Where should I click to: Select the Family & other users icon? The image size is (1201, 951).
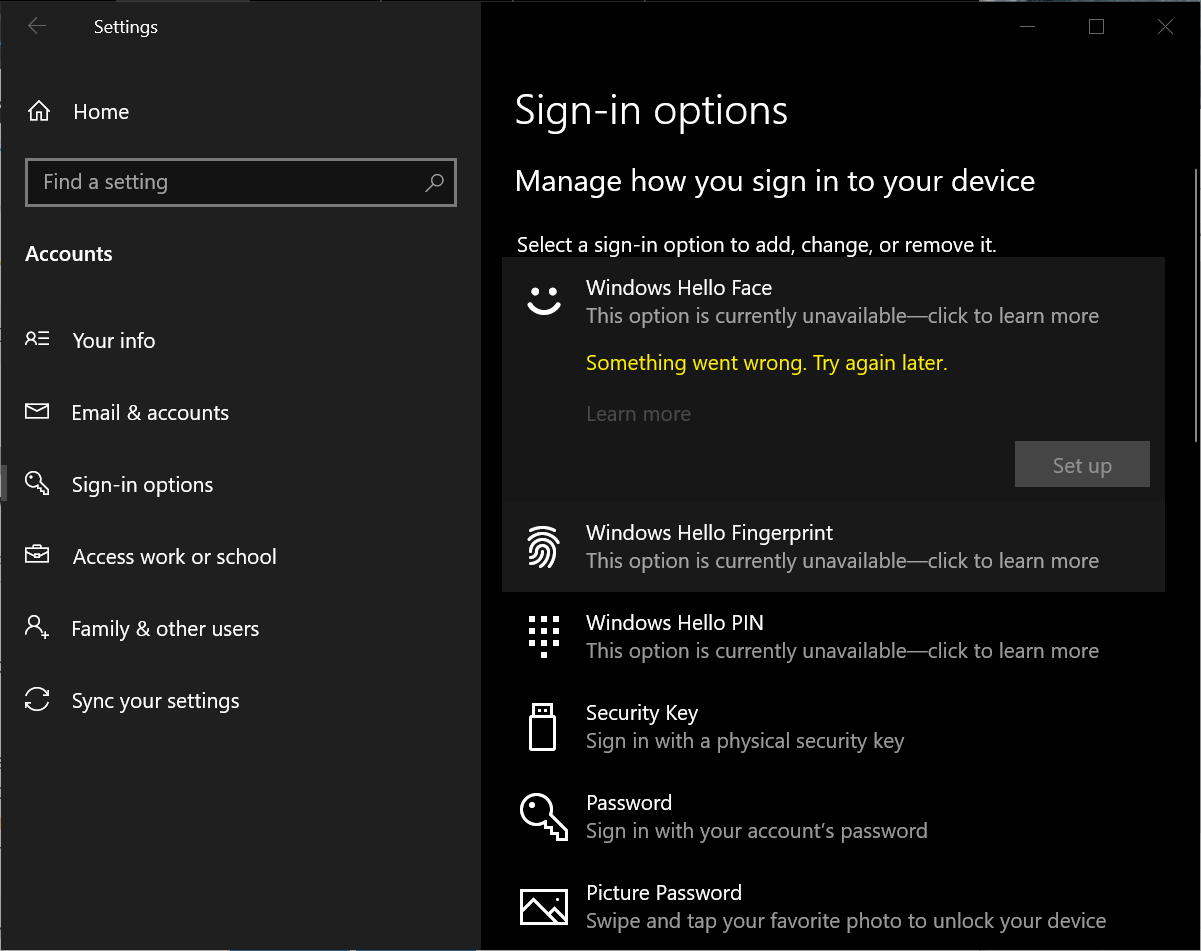(37, 628)
